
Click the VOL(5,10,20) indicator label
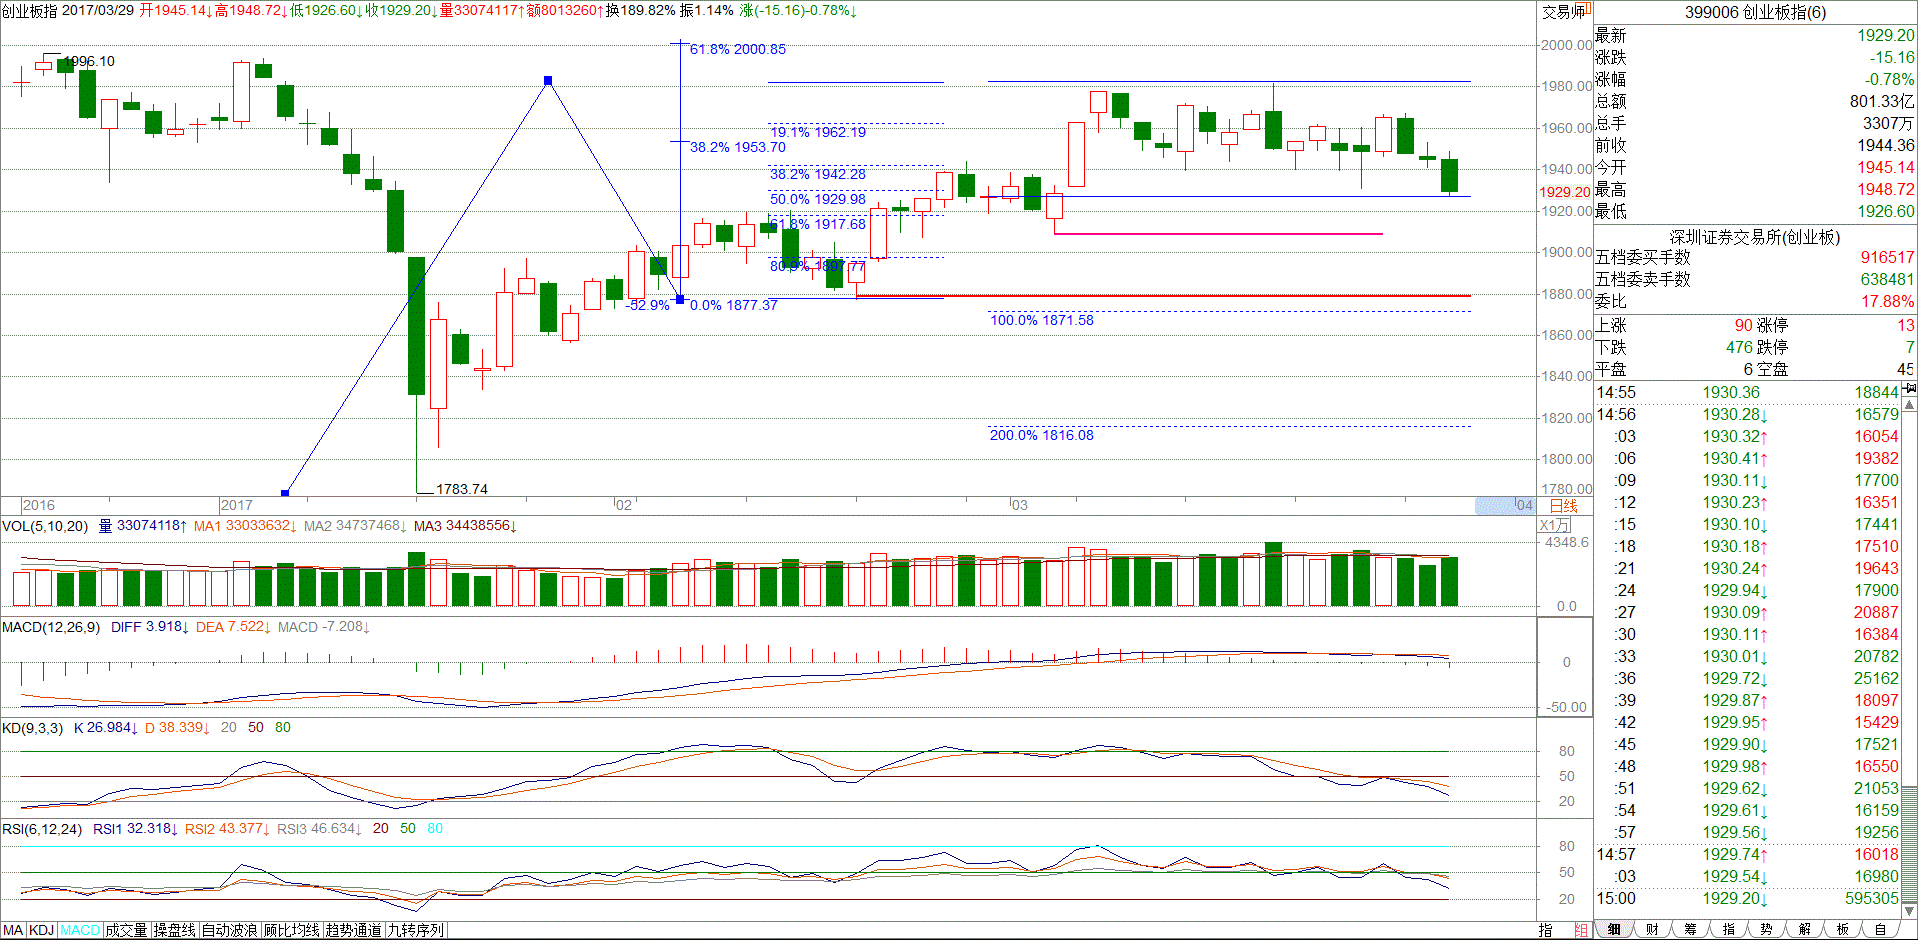(45, 526)
